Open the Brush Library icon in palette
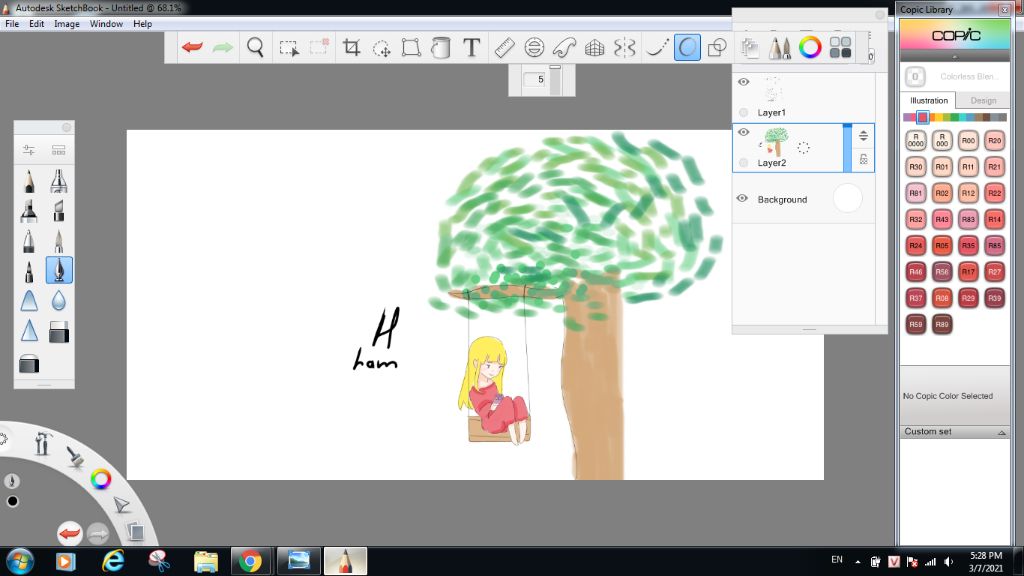The height and width of the screenshot is (576, 1024). pyautogui.click(x=59, y=150)
